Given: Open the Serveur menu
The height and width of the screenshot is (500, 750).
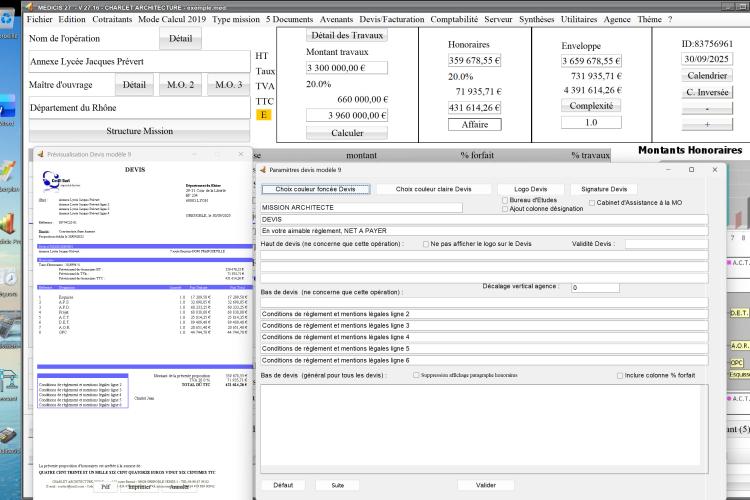Looking at the screenshot, I should pos(498,19).
